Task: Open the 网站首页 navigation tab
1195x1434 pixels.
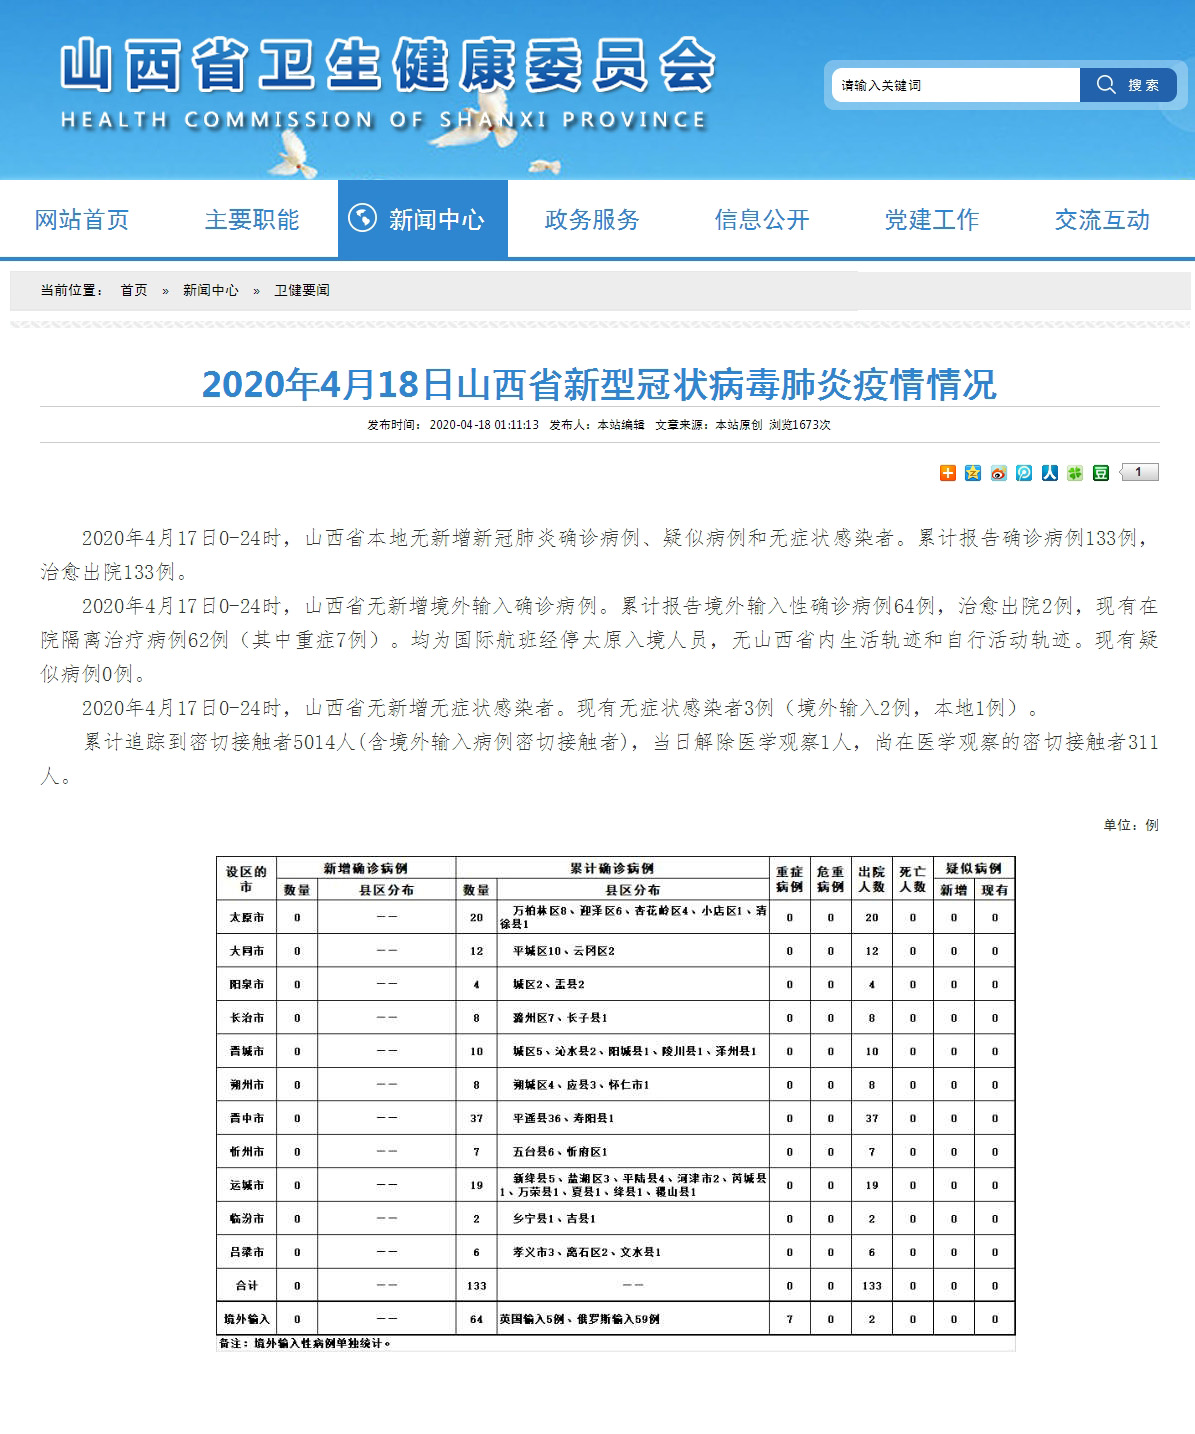Action: [x=82, y=220]
